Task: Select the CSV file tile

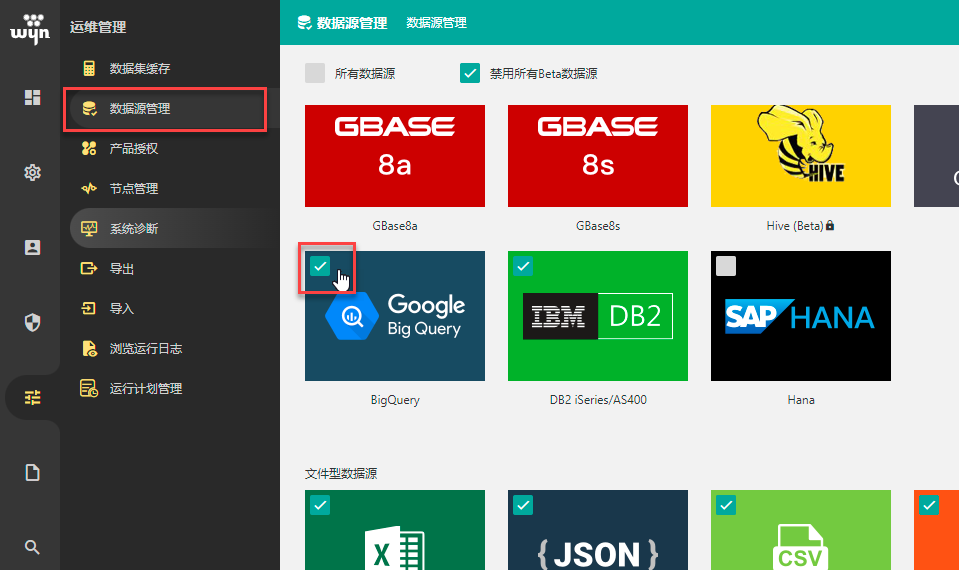Action: (x=801, y=530)
